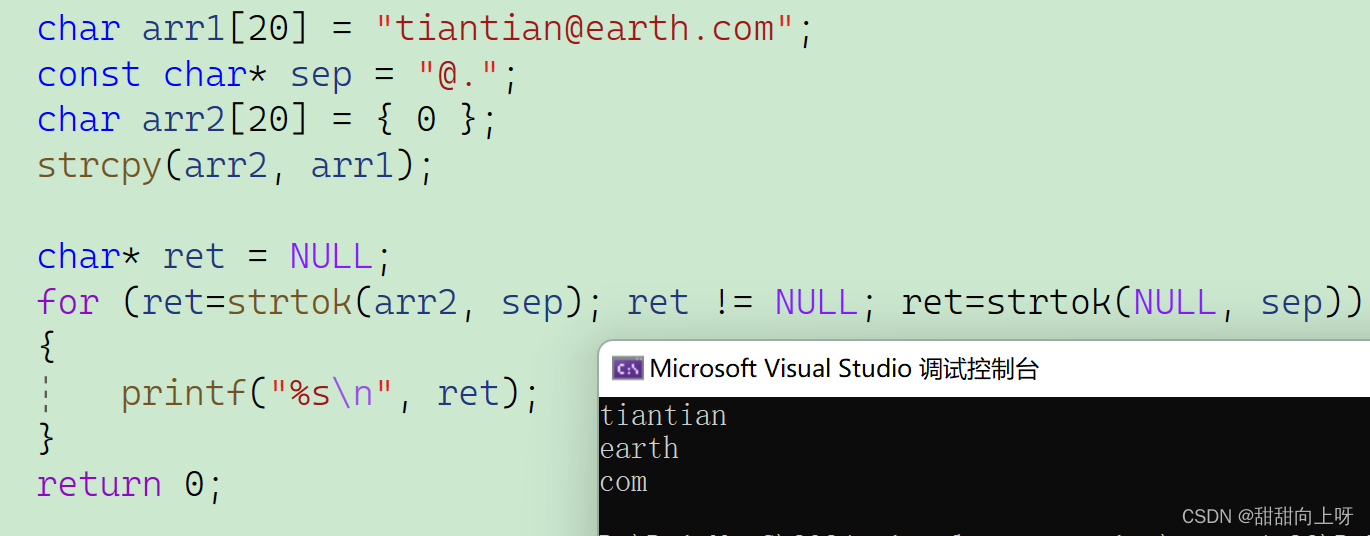The width and height of the screenshot is (1370, 536).
Task: Click the "com" output line in the console
Action: coord(624,482)
